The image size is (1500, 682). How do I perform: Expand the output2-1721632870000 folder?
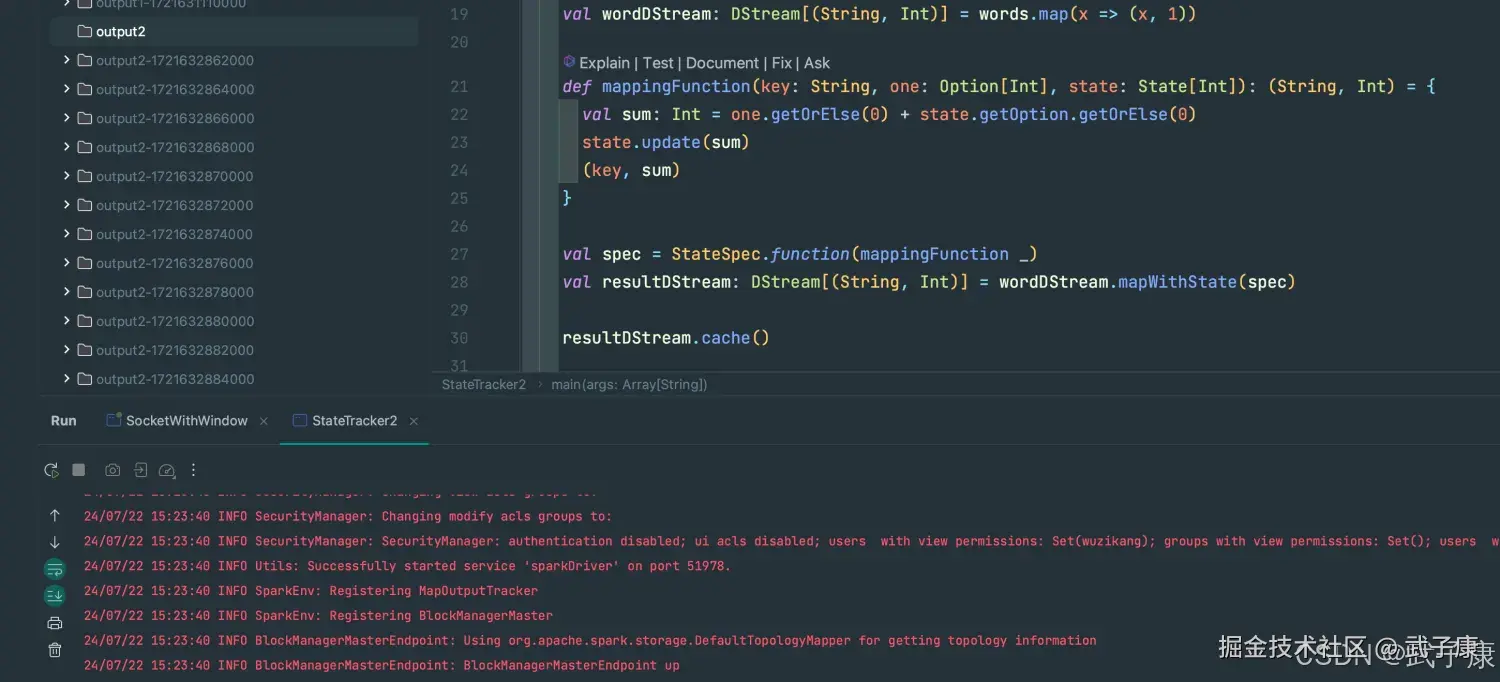coord(67,176)
